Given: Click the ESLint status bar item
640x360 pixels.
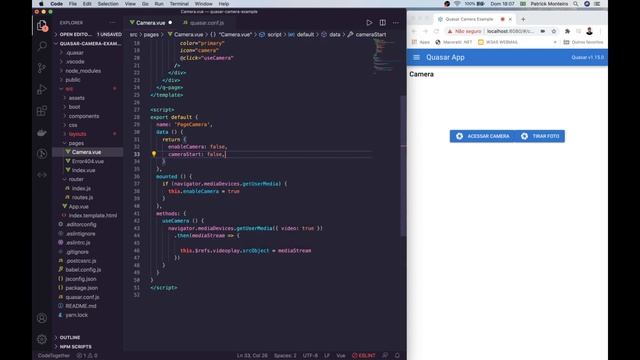Looking at the screenshot, I should pyautogui.click(x=364, y=356).
